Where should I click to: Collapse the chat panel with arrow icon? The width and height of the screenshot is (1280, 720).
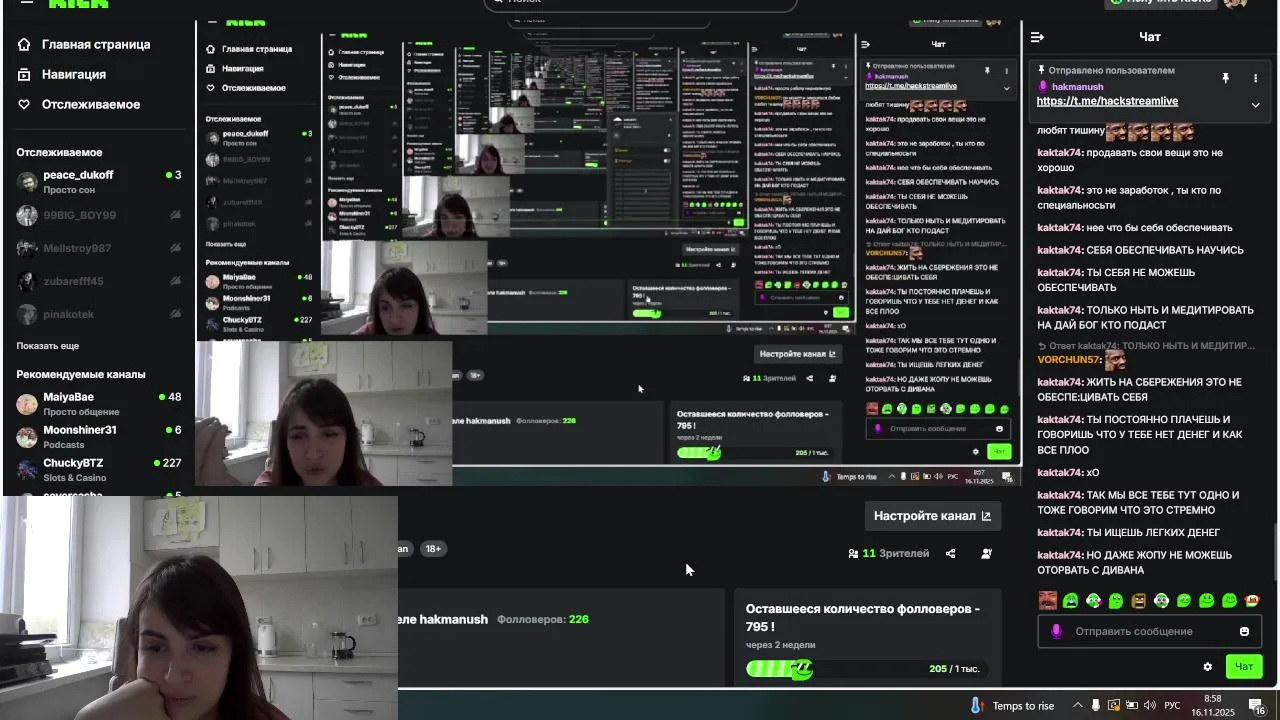1037,37
